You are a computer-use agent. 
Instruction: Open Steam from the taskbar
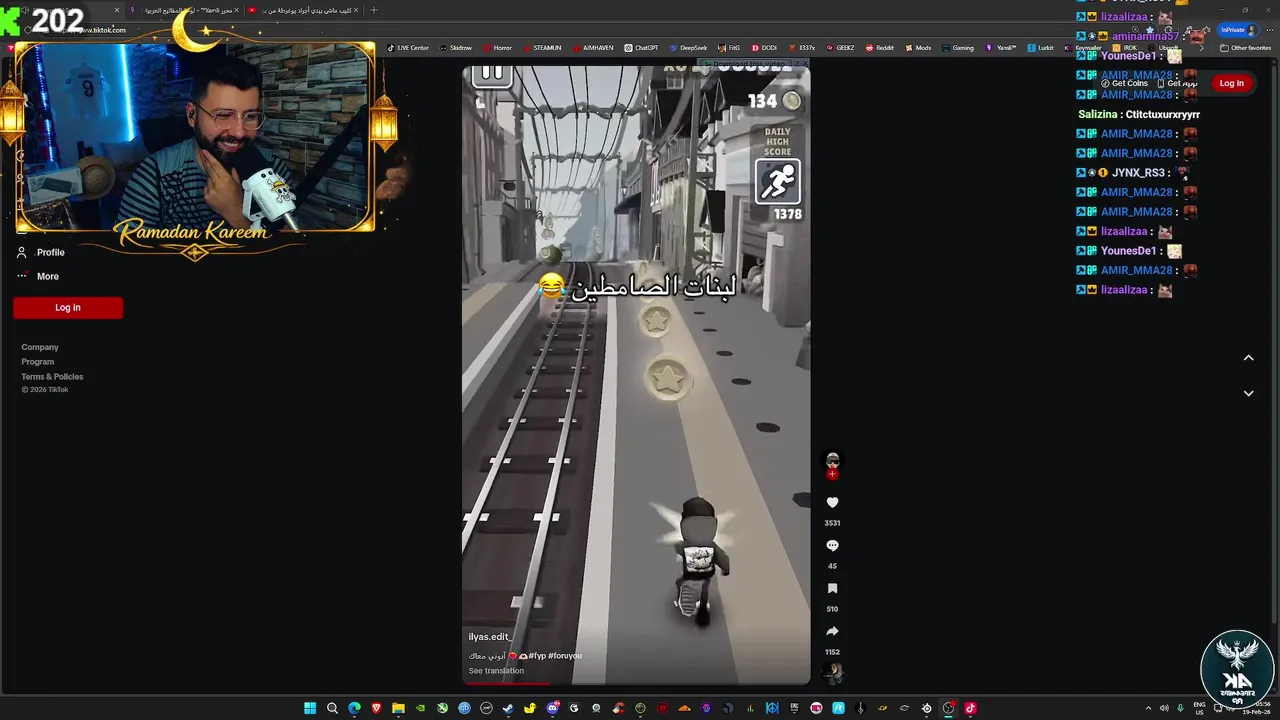[x=507, y=708]
